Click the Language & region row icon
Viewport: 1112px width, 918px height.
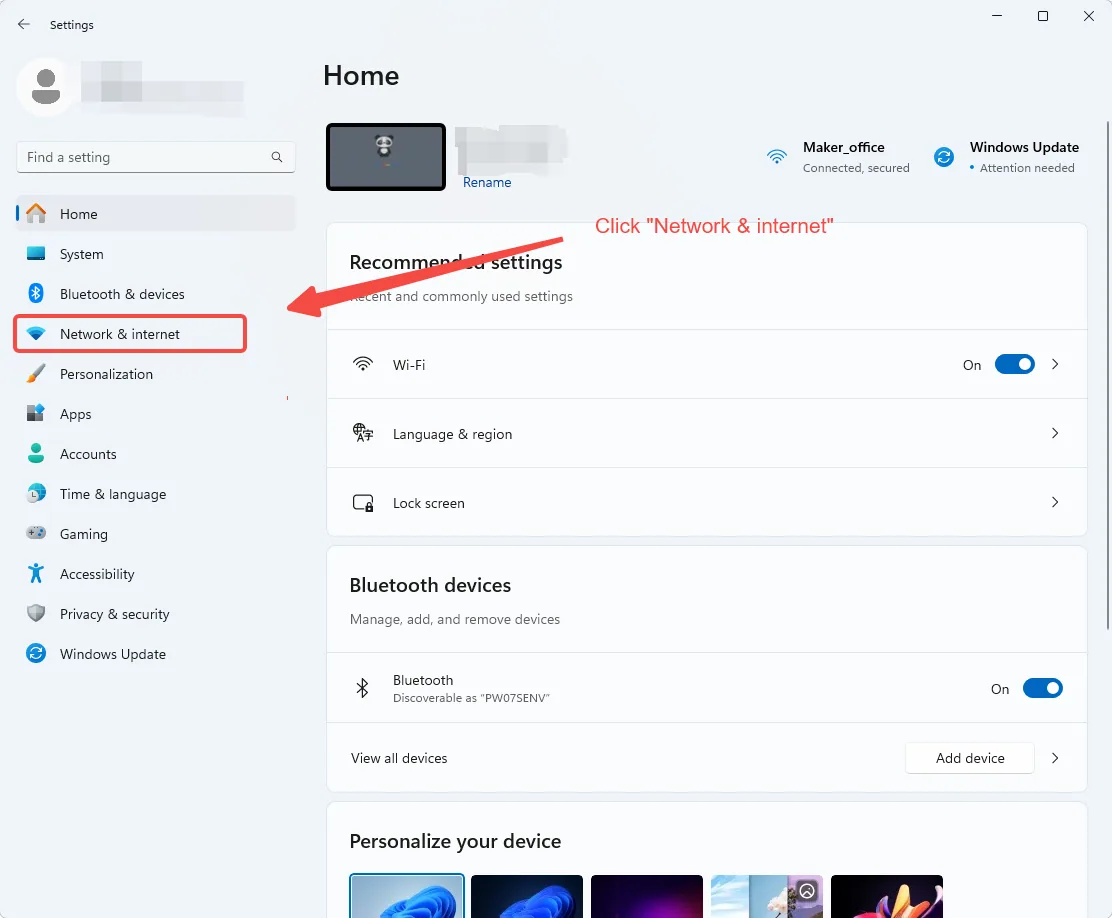coord(362,433)
